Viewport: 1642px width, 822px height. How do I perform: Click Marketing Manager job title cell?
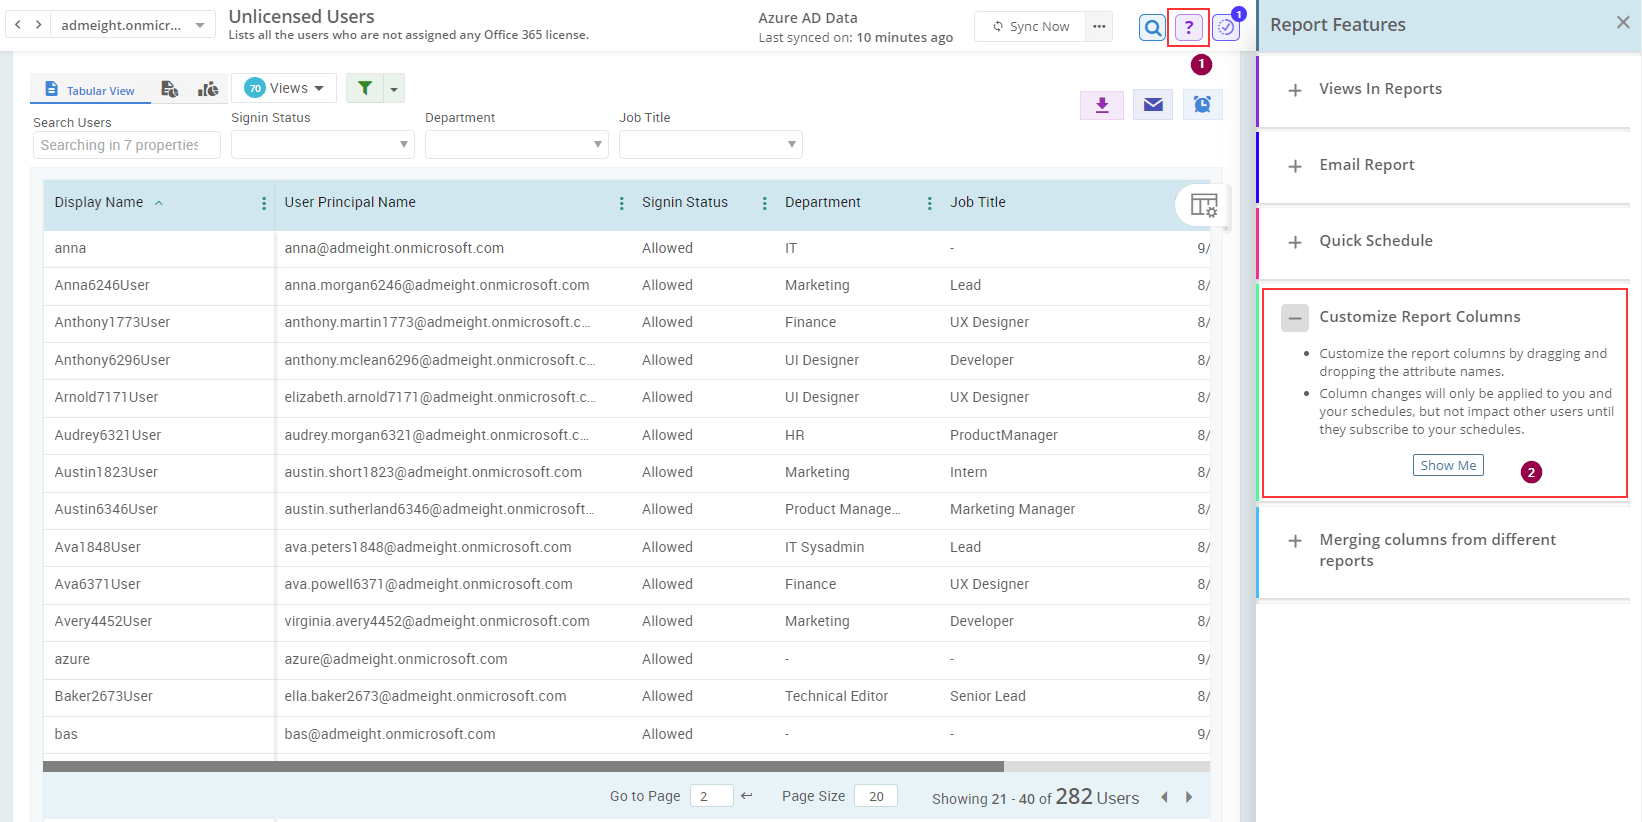tap(1012, 509)
